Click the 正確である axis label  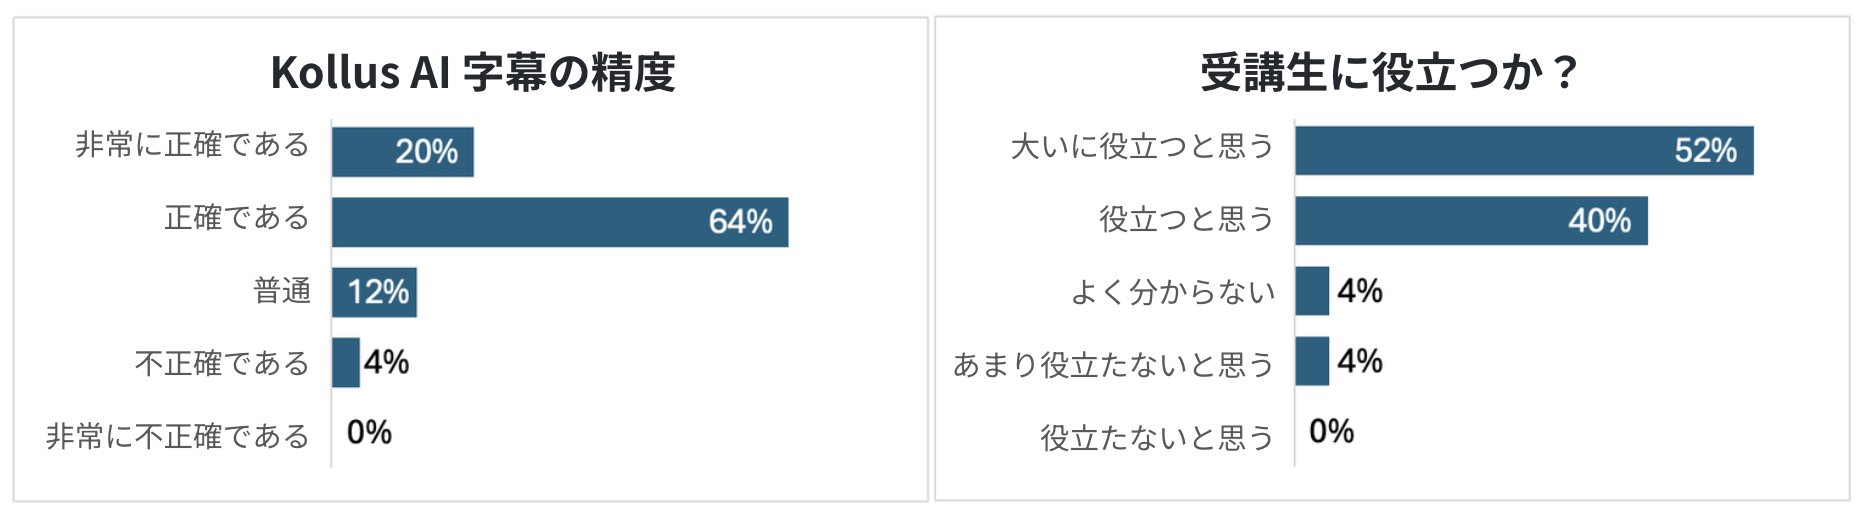(237, 218)
